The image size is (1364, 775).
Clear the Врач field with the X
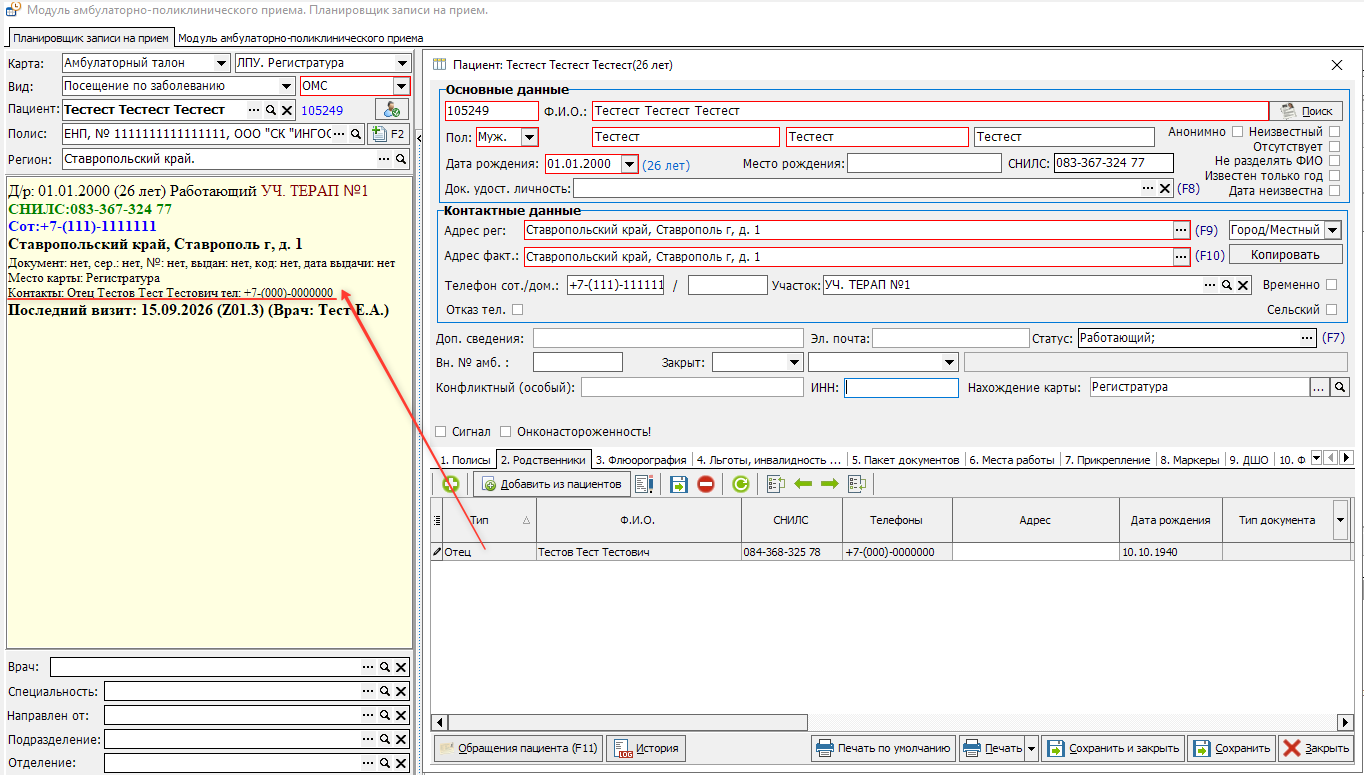401,667
